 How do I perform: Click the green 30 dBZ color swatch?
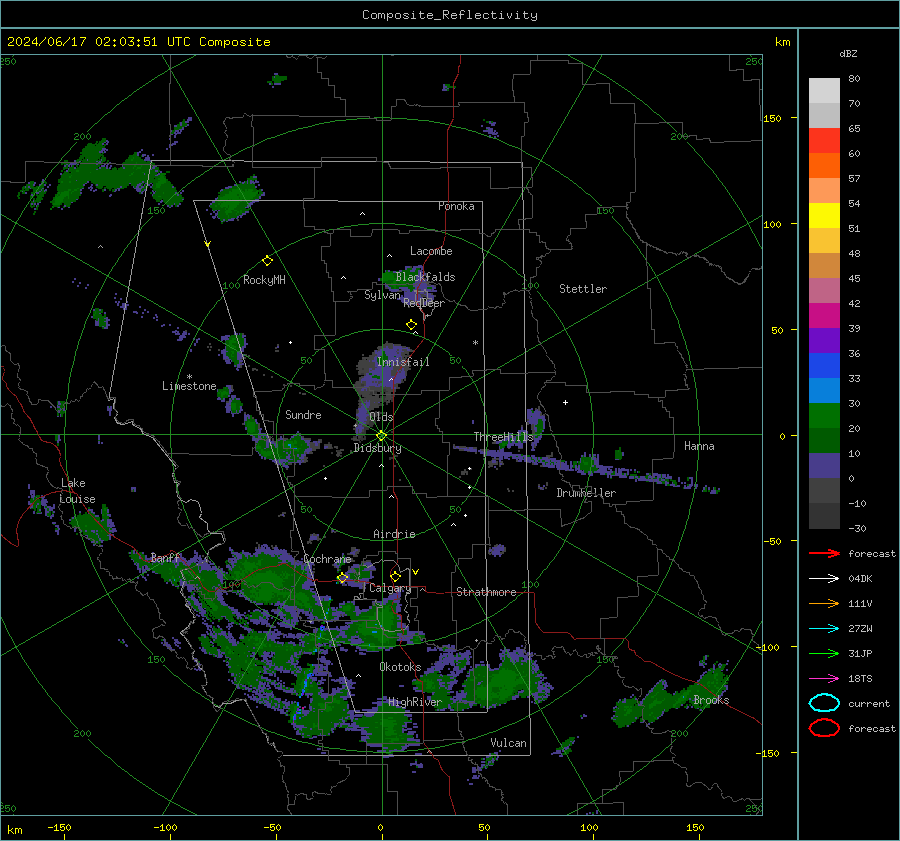click(x=824, y=415)
